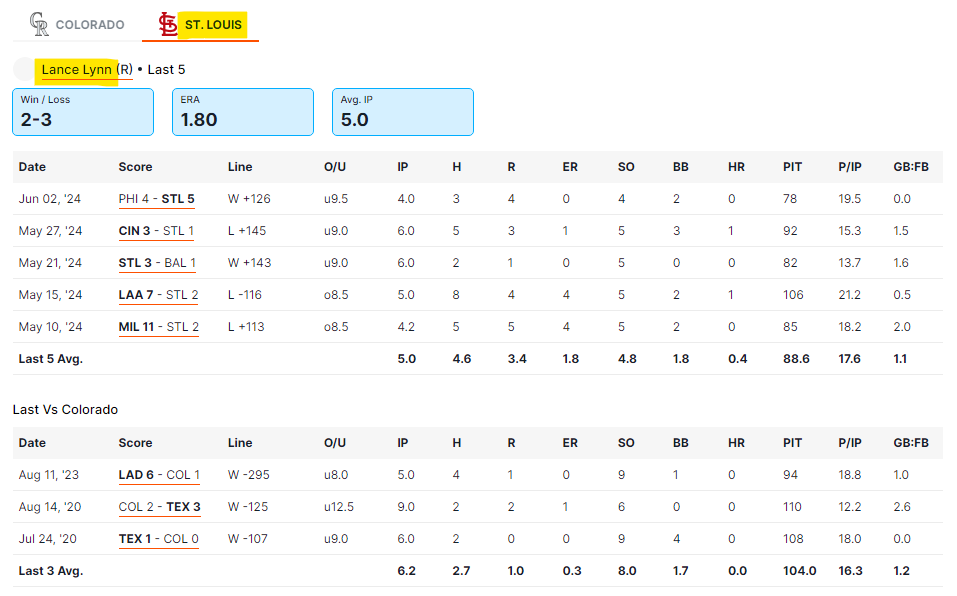This screenshot has width=957, height=596.
Task: Click the Aug 11, '23 date cell
Action: [x=49, y=475]
